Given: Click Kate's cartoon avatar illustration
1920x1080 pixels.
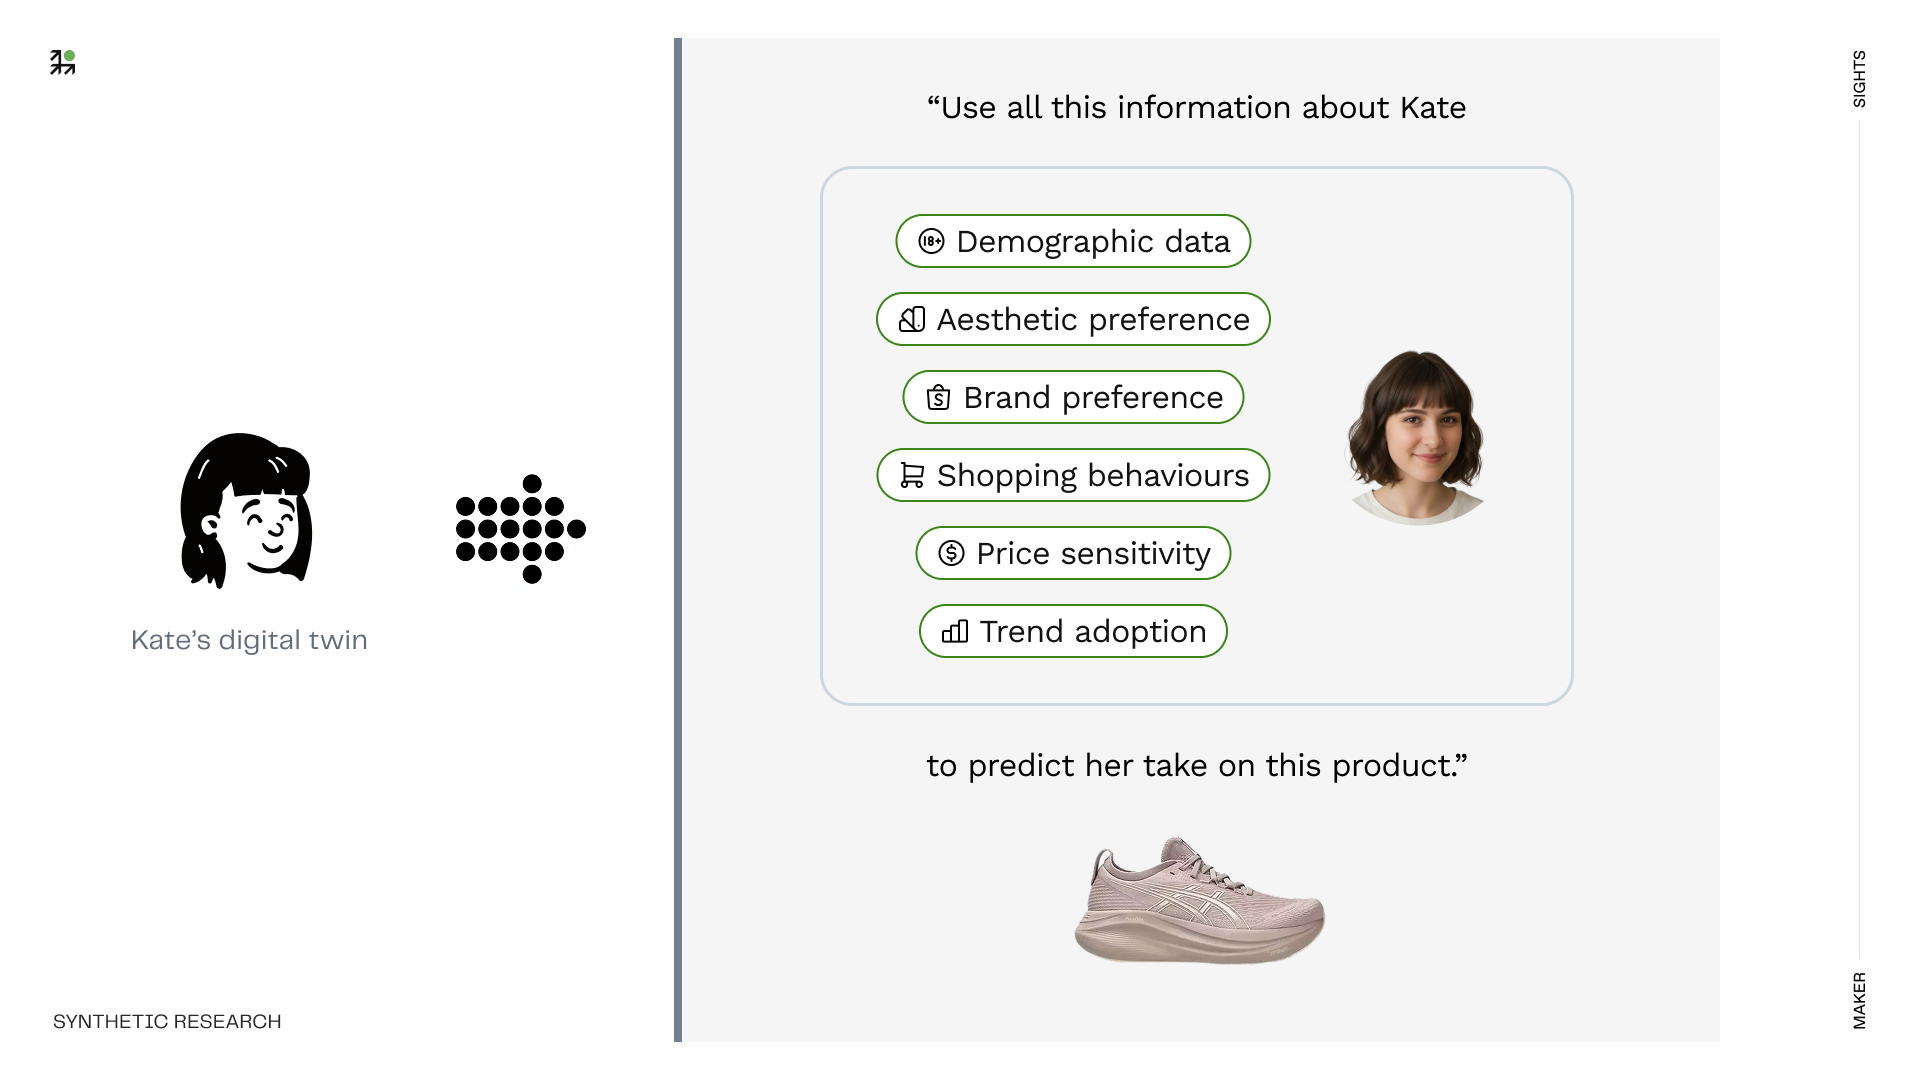Looking at the screenshot, I should point(246,511).
